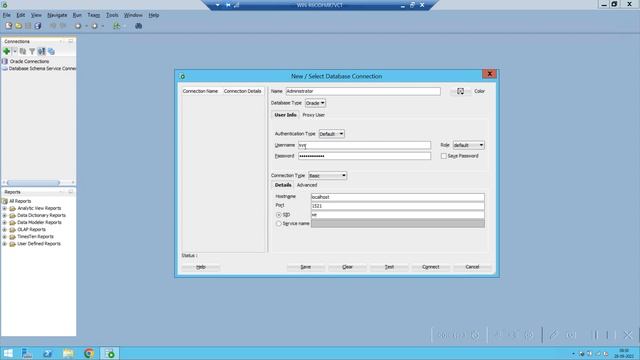The height and width of the screenshot is (360, 640).
Task: Click the Color chooser icon in dialog
Action: [x=460, y=91]
